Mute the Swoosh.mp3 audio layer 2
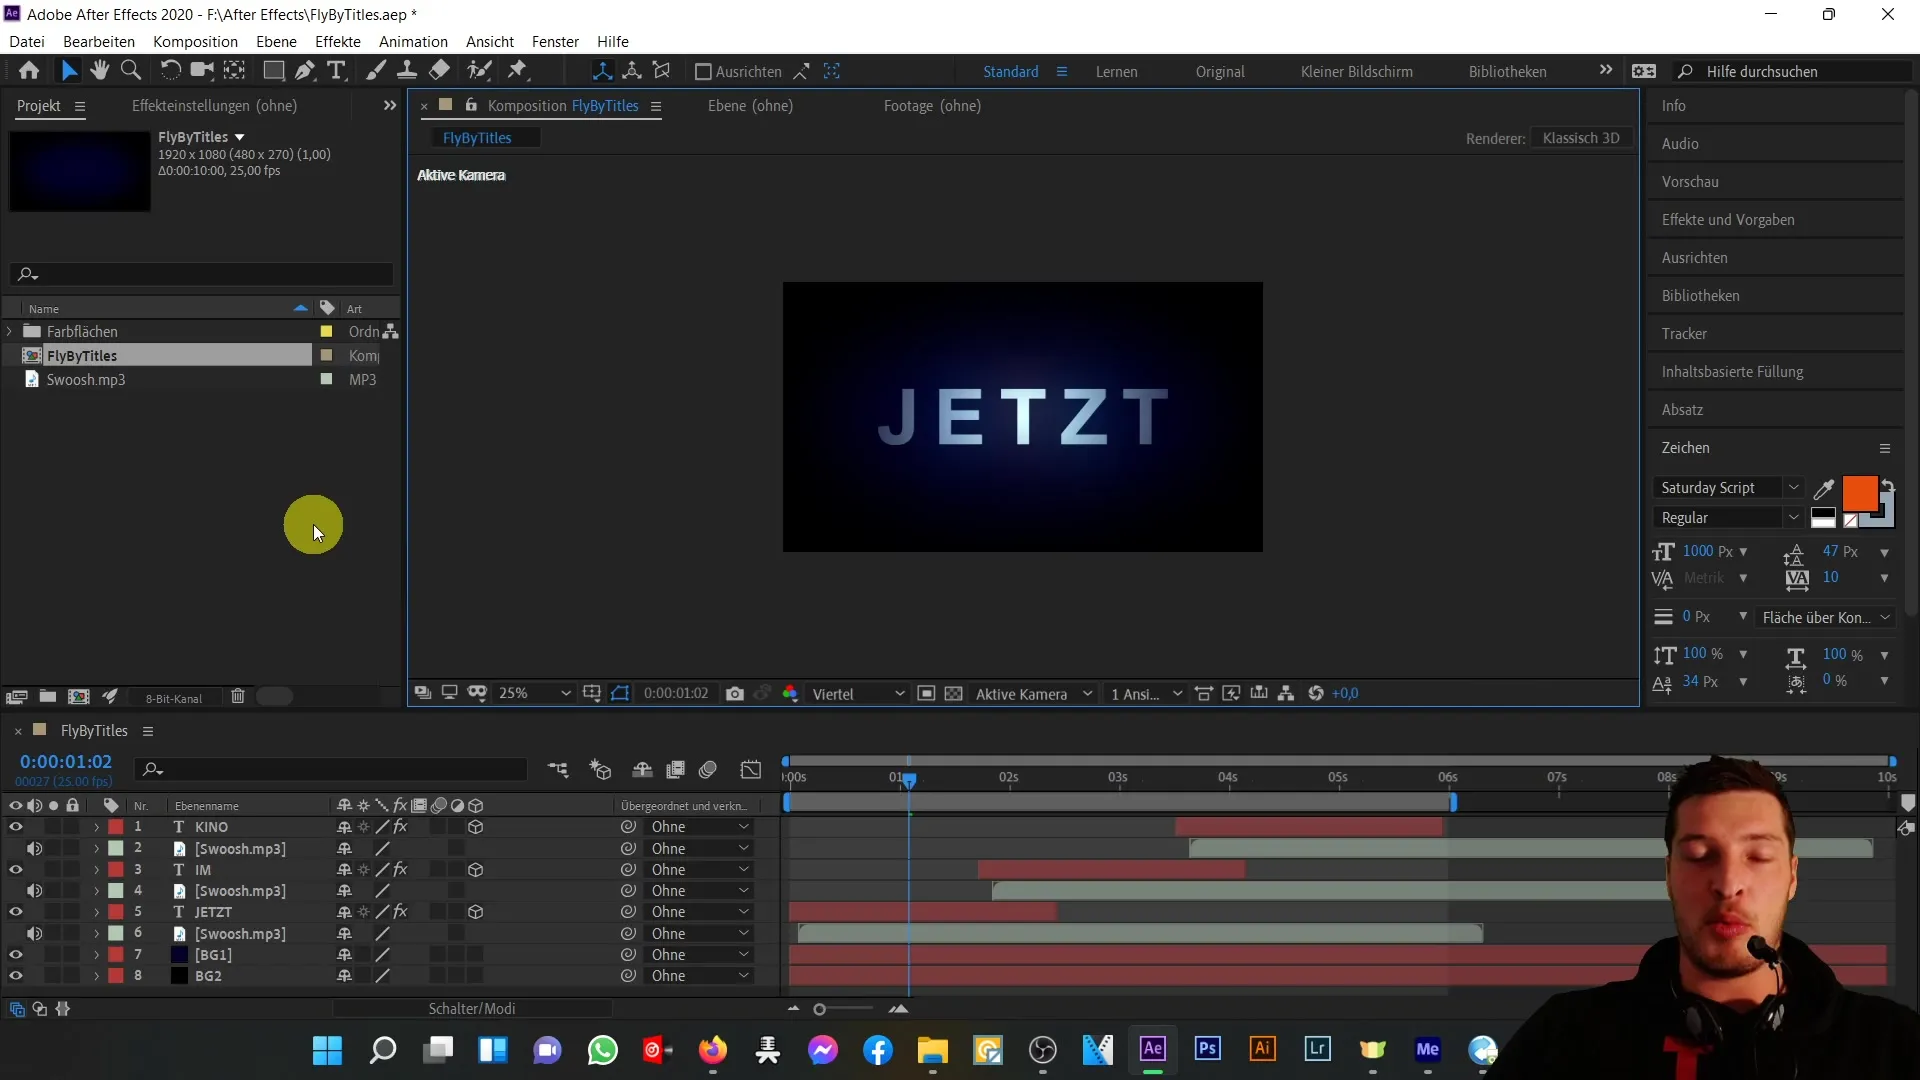1920x1080 pixels. pyautogui.click(x=34, y=848)
